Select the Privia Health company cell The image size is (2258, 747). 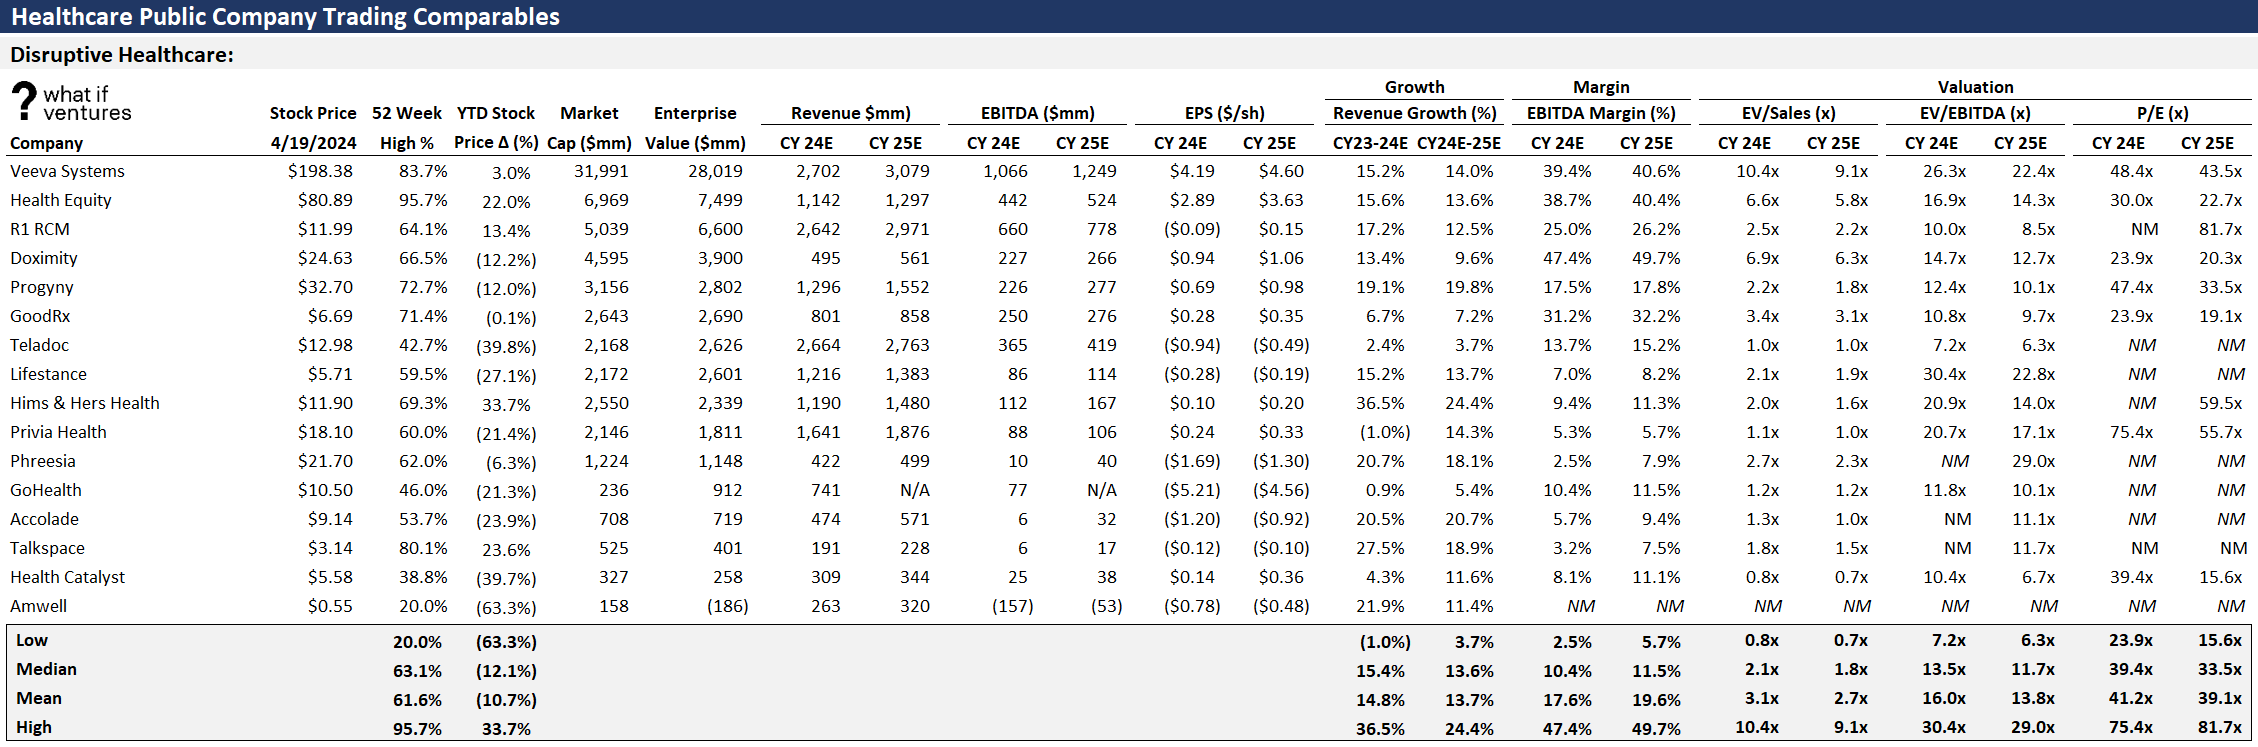coord(58,432)
